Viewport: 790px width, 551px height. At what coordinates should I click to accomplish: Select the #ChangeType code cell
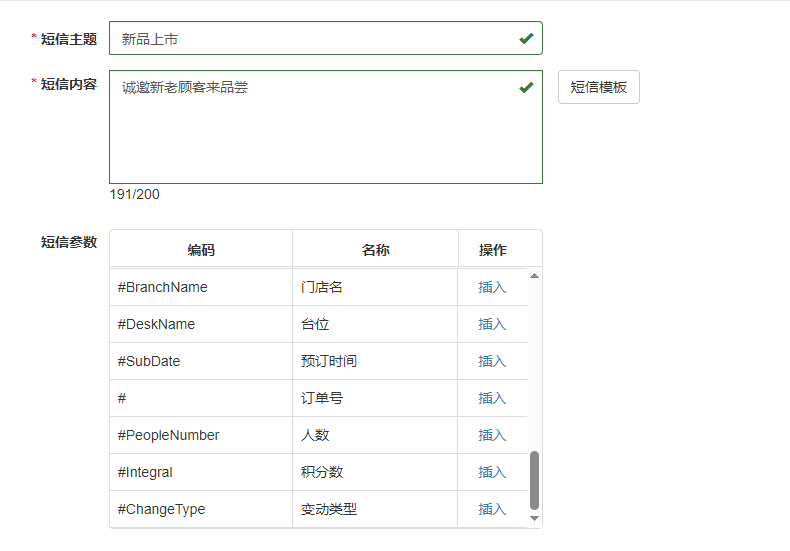161,509
